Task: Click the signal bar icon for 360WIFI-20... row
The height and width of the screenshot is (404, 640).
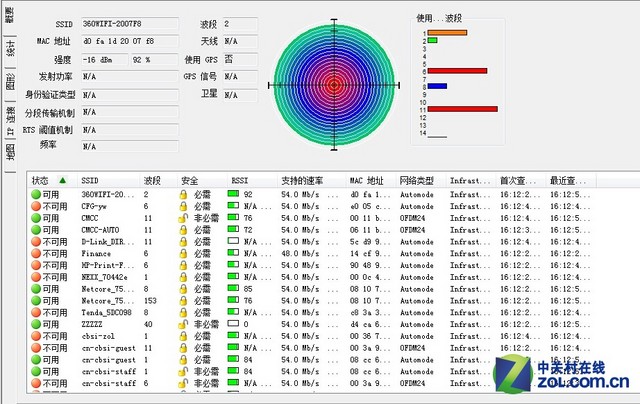Action: click(x=233, y=193)
